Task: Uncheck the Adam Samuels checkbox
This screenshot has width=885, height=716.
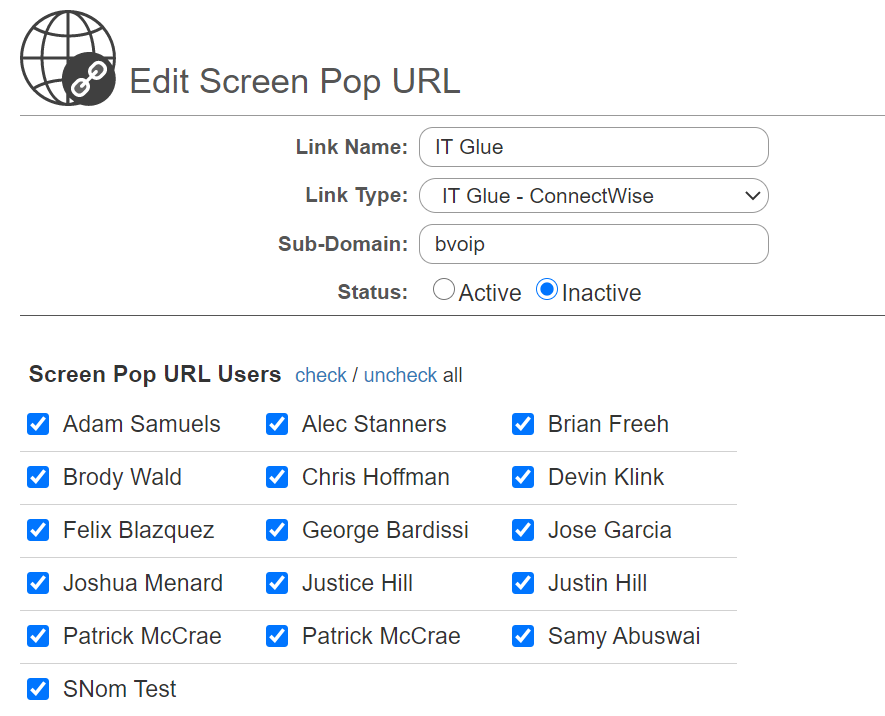Action: pos(38,424)
